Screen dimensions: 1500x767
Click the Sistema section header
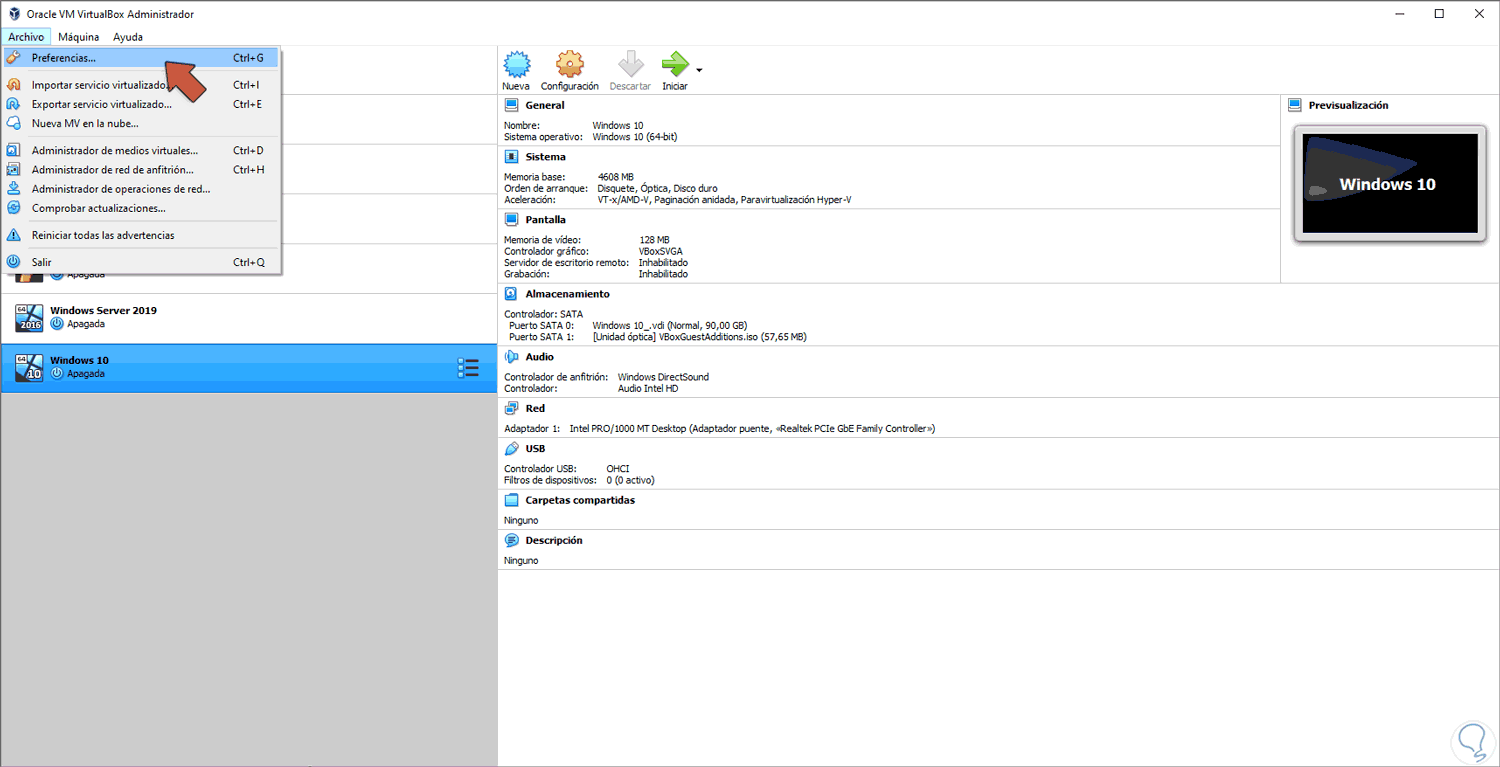pyautogui.click(x=546, y=157)
